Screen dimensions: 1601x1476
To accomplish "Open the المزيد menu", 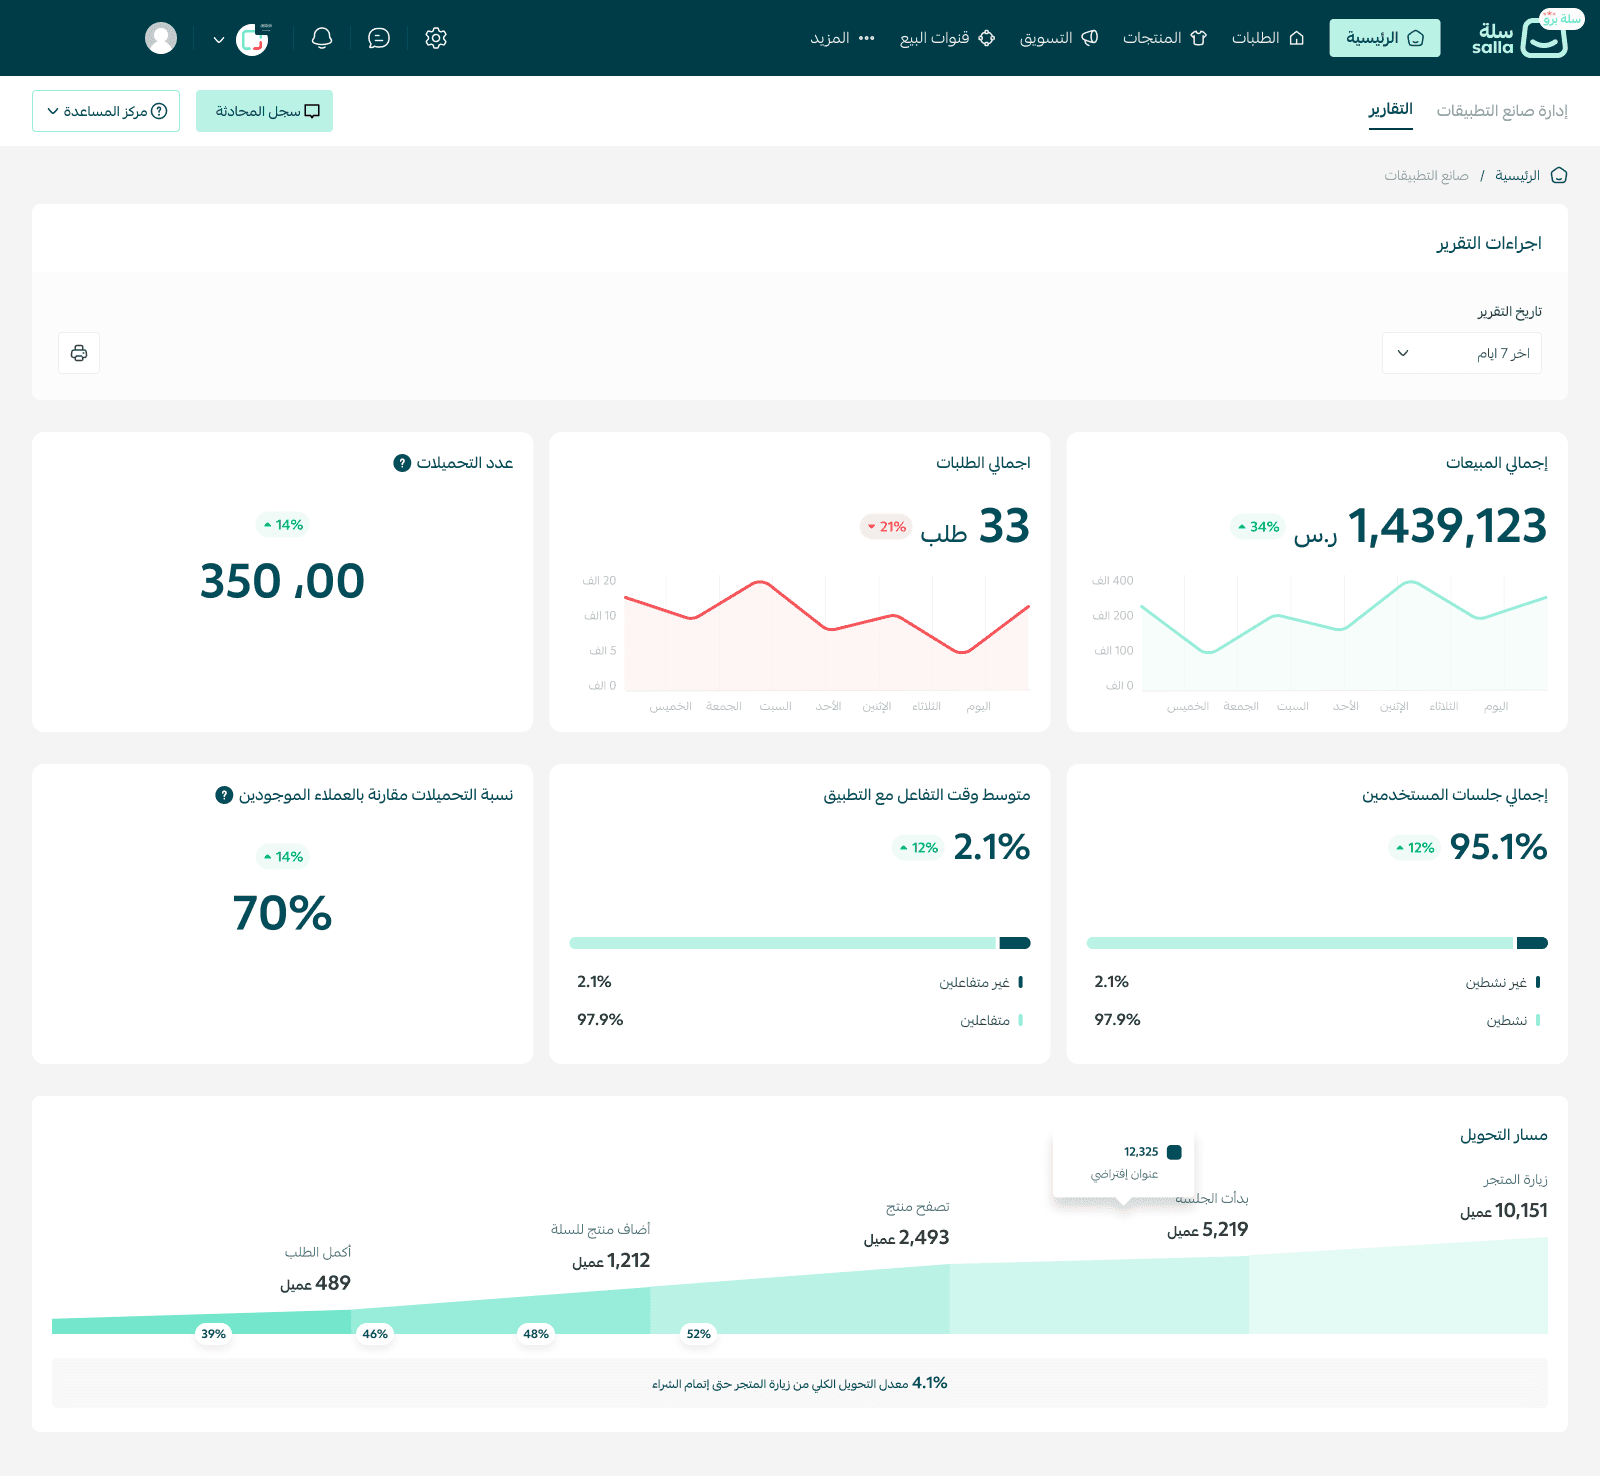I will (843, 38).
